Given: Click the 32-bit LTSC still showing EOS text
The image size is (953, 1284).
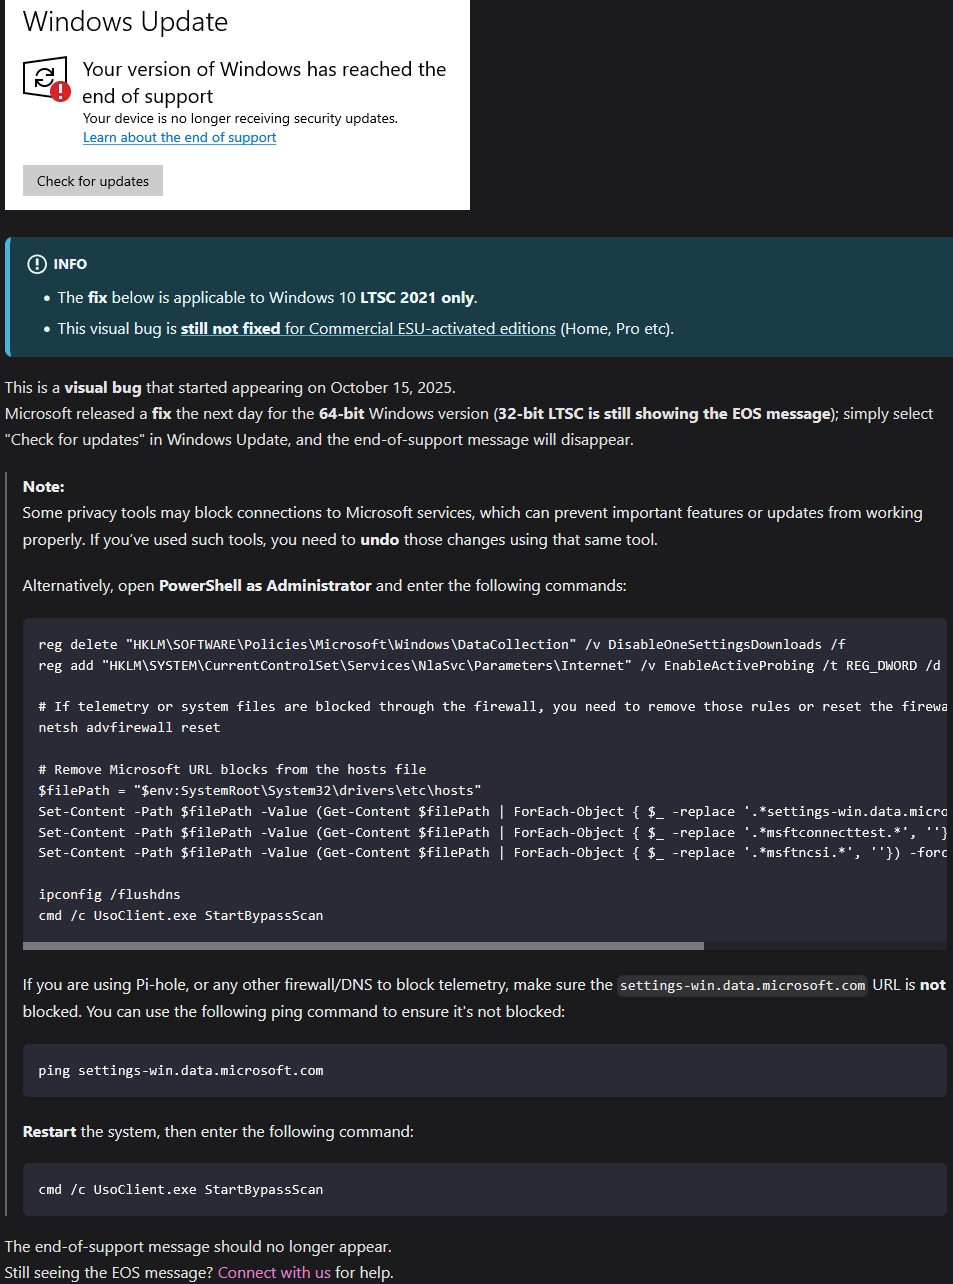Looking at the screenshot, I should pyautogui.click(x=665, y=413).
